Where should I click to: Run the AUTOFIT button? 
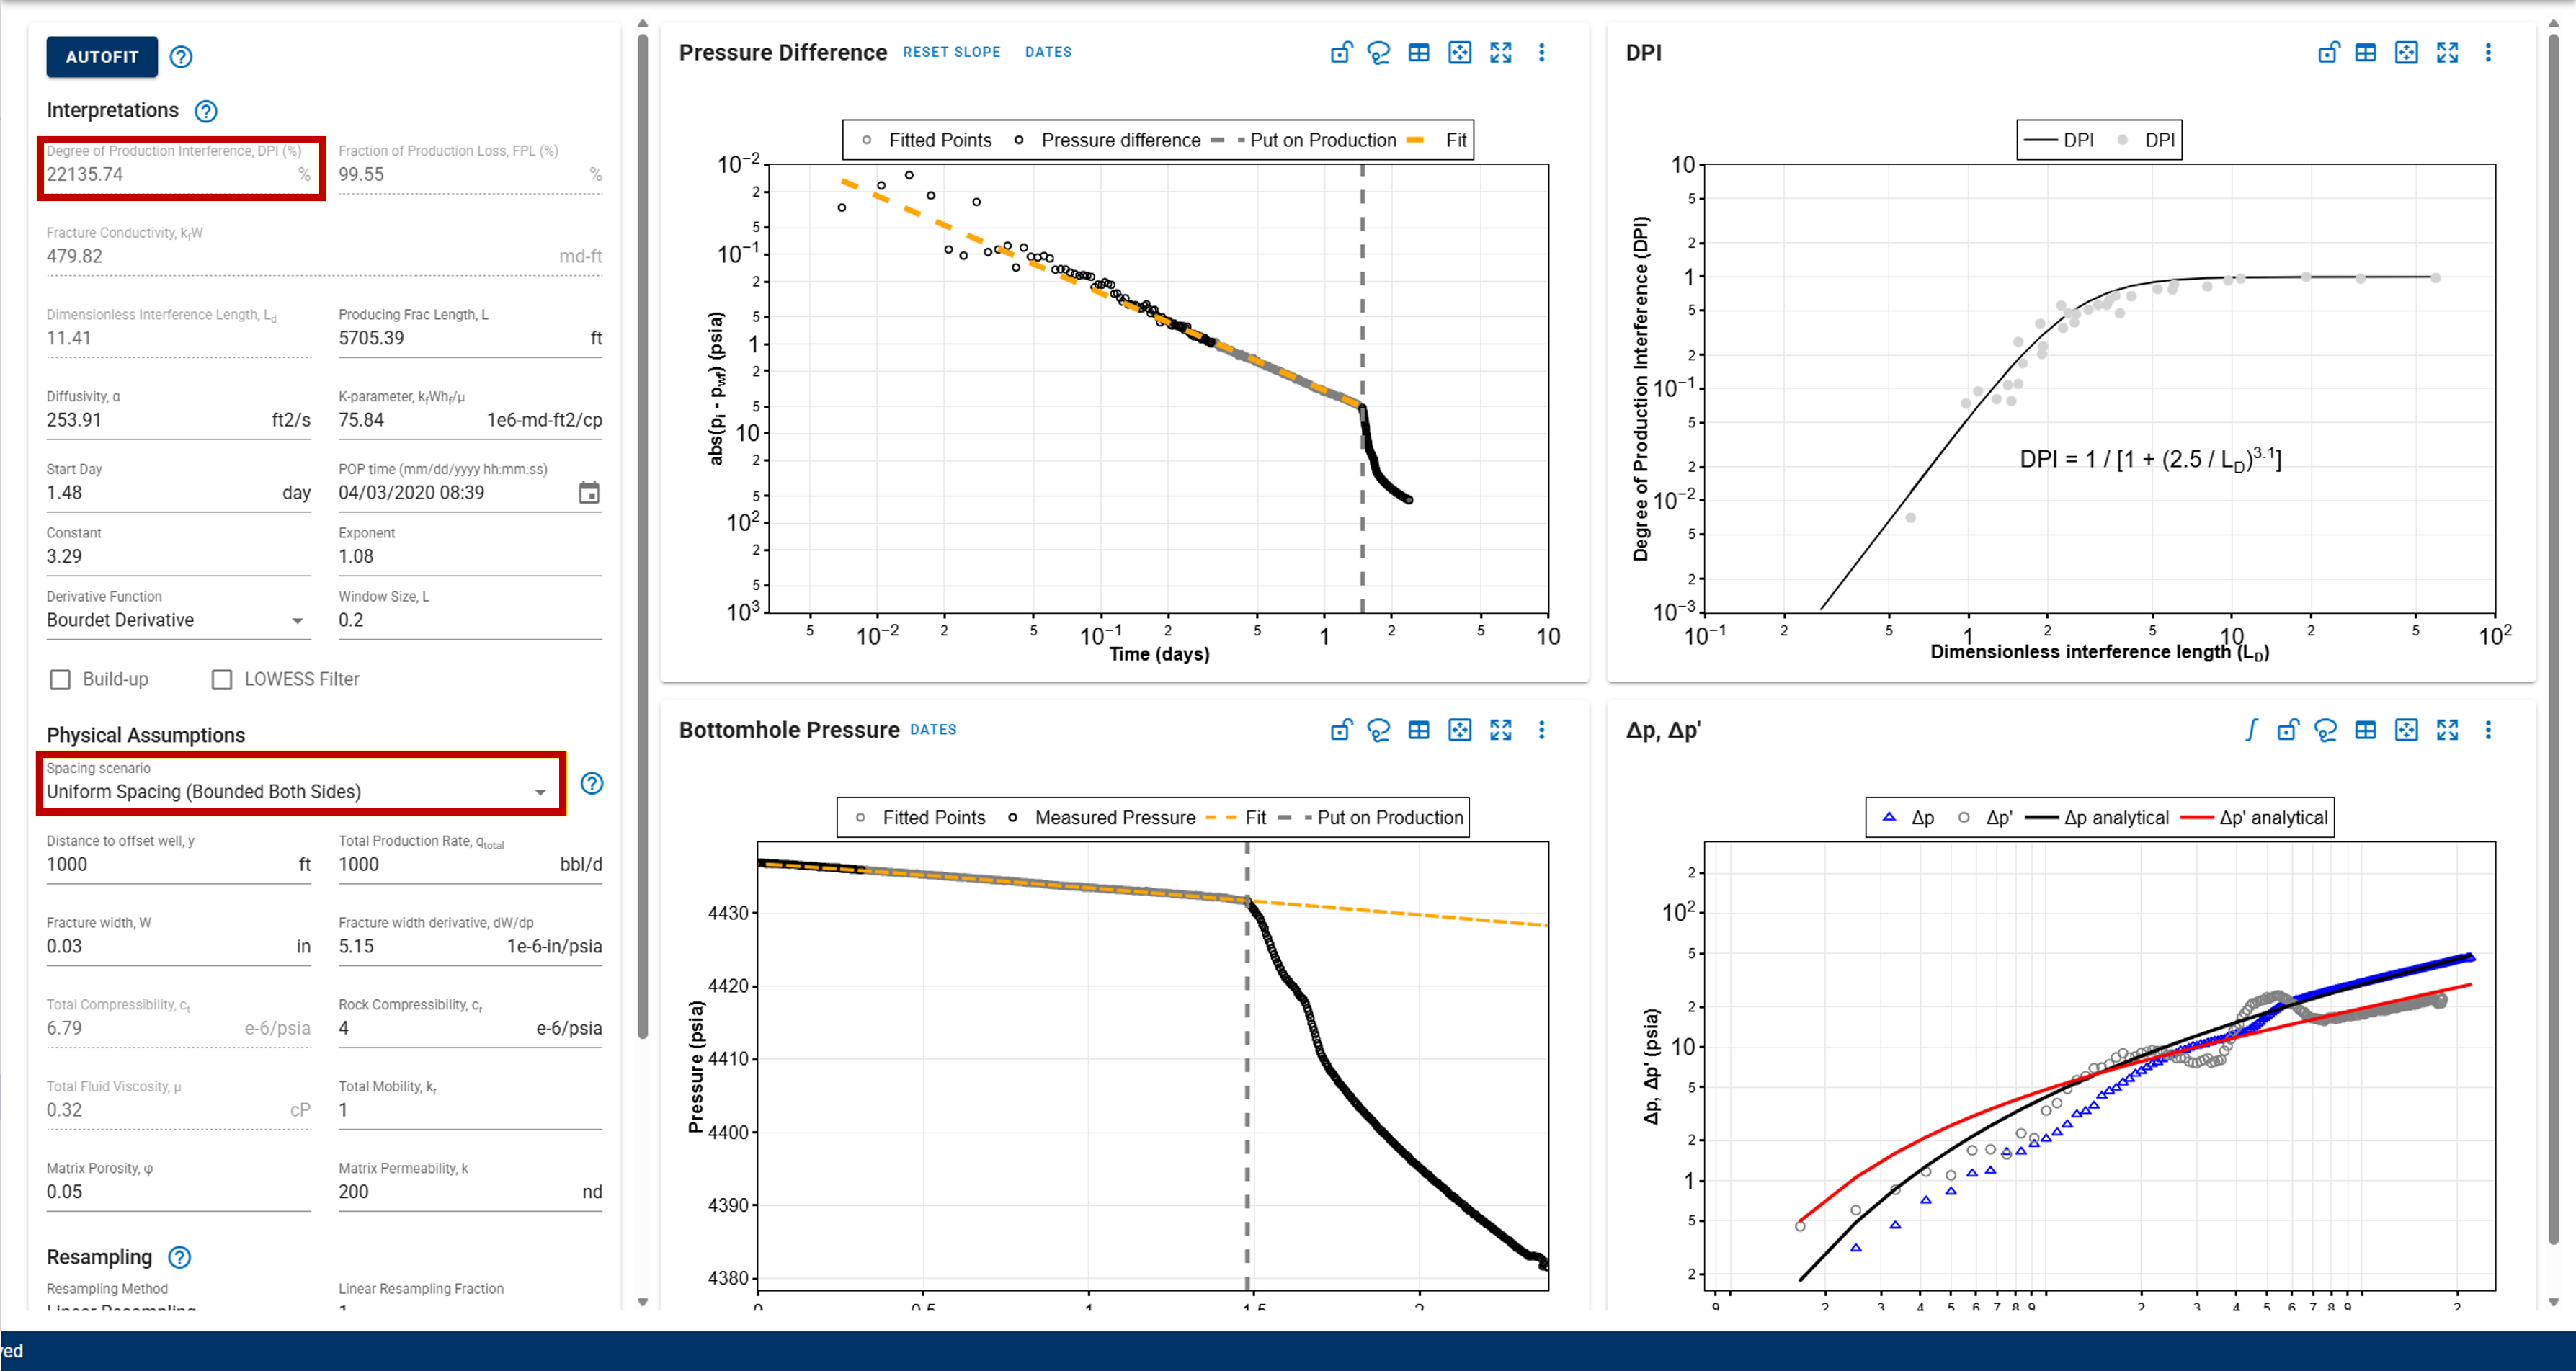point(102,57)
